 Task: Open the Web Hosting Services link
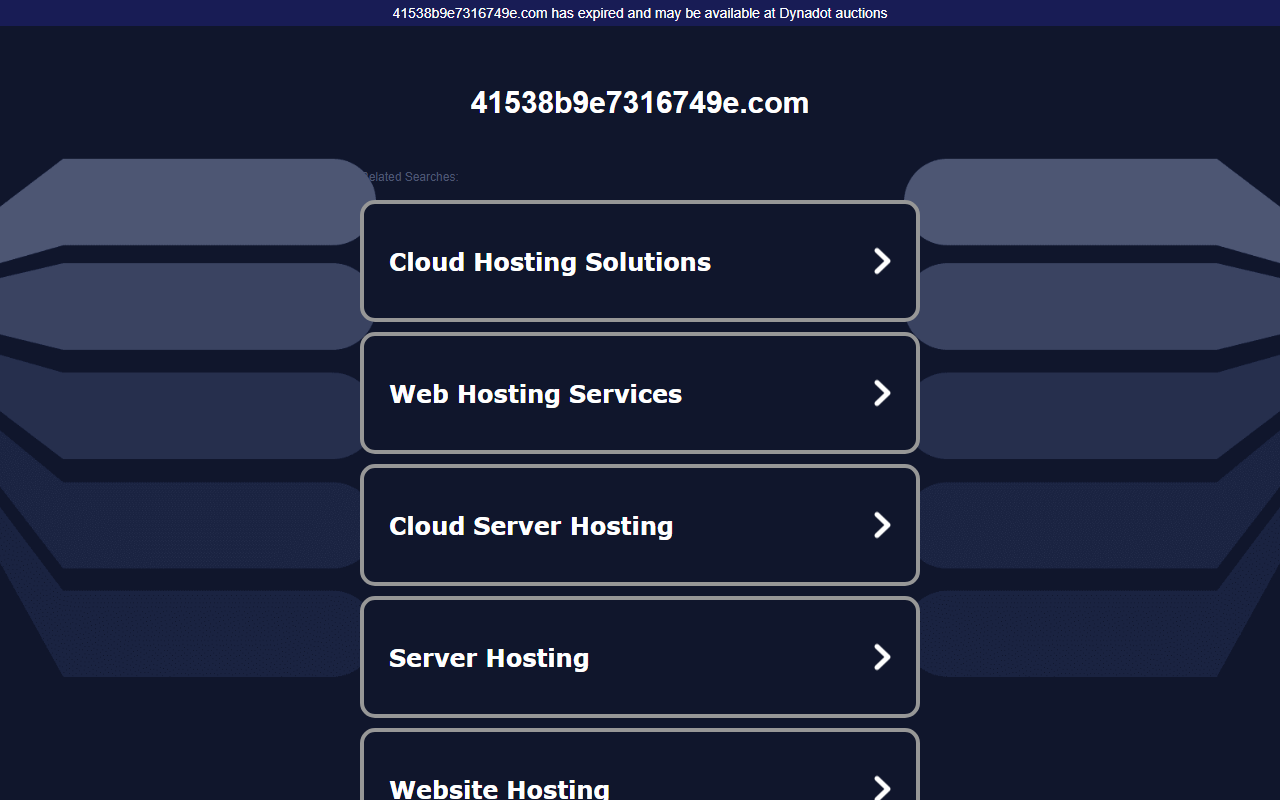click(640, 393)
